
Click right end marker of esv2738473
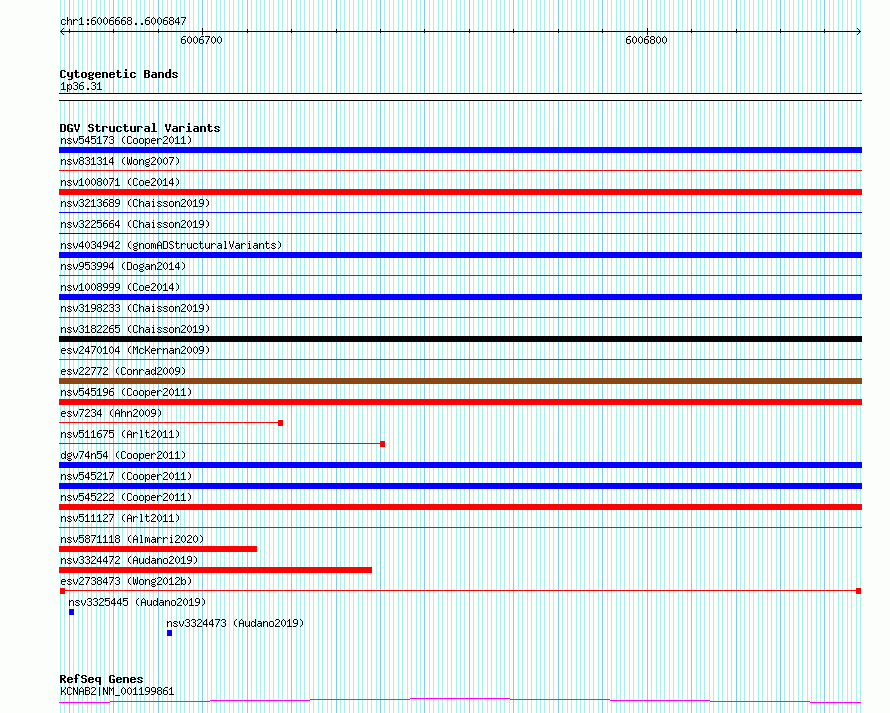pyautogui.click(x=858, y=591)
